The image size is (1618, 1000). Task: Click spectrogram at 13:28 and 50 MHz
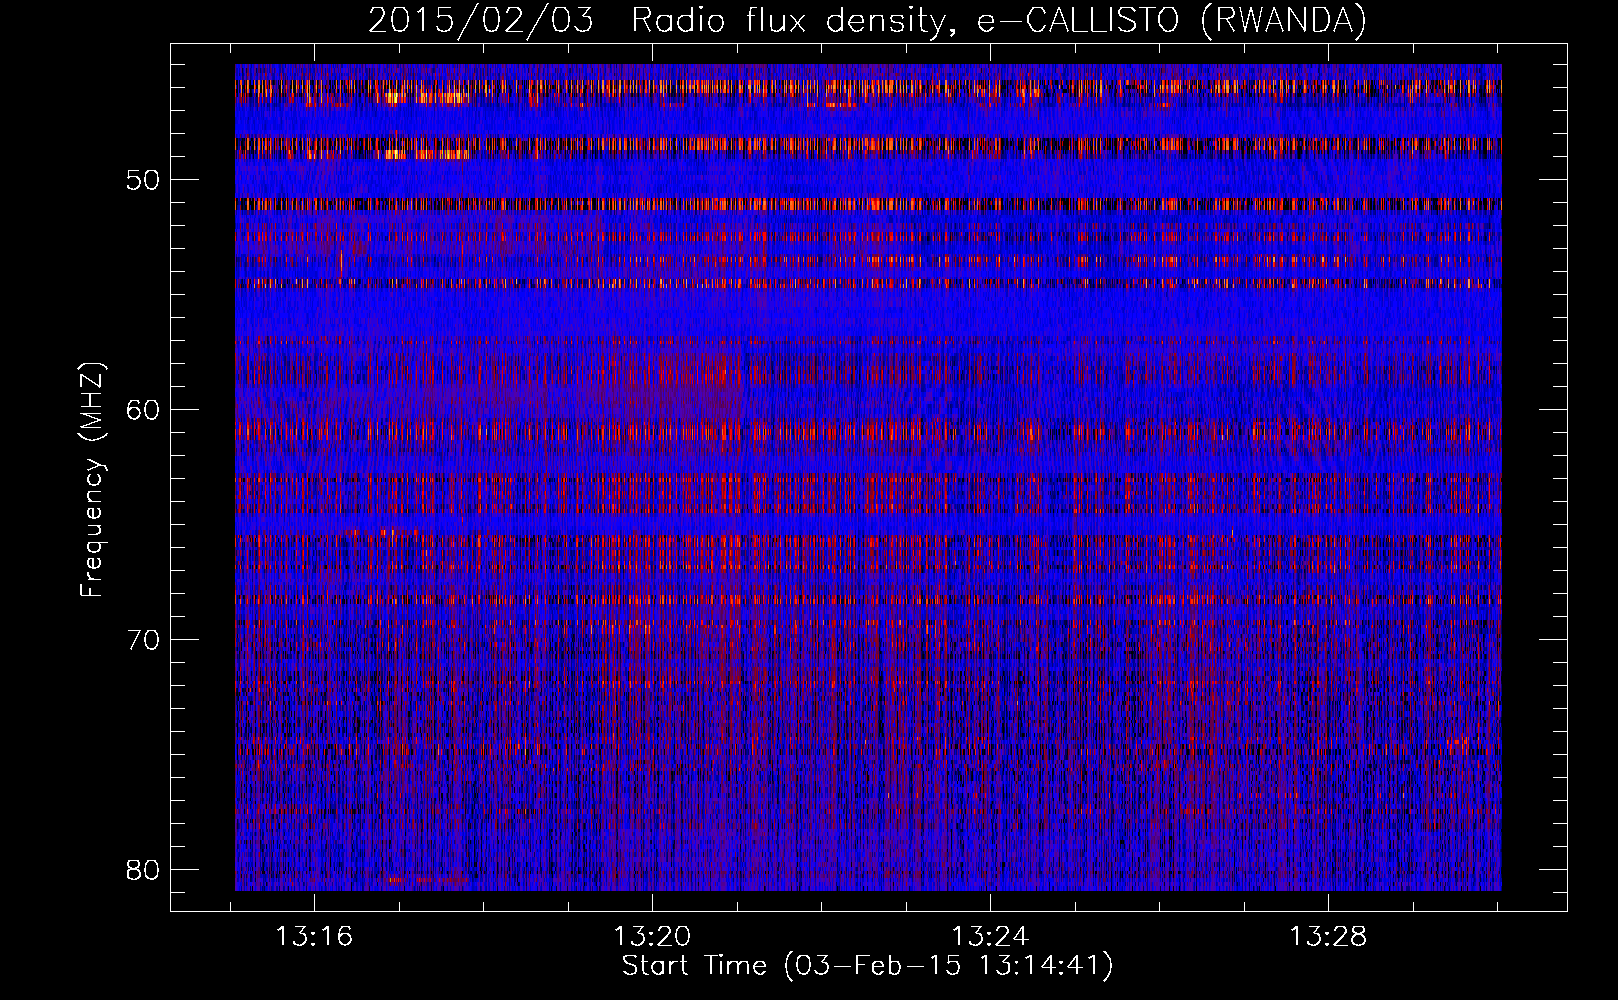pos(1327,179)
